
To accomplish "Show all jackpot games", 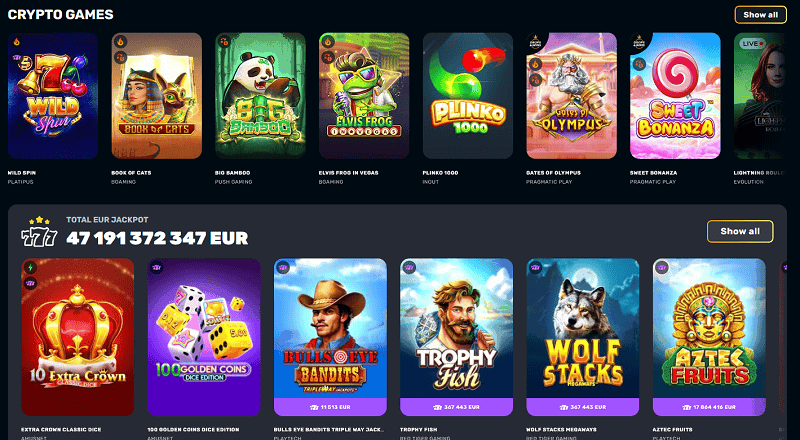I will [x=740, y=231].
